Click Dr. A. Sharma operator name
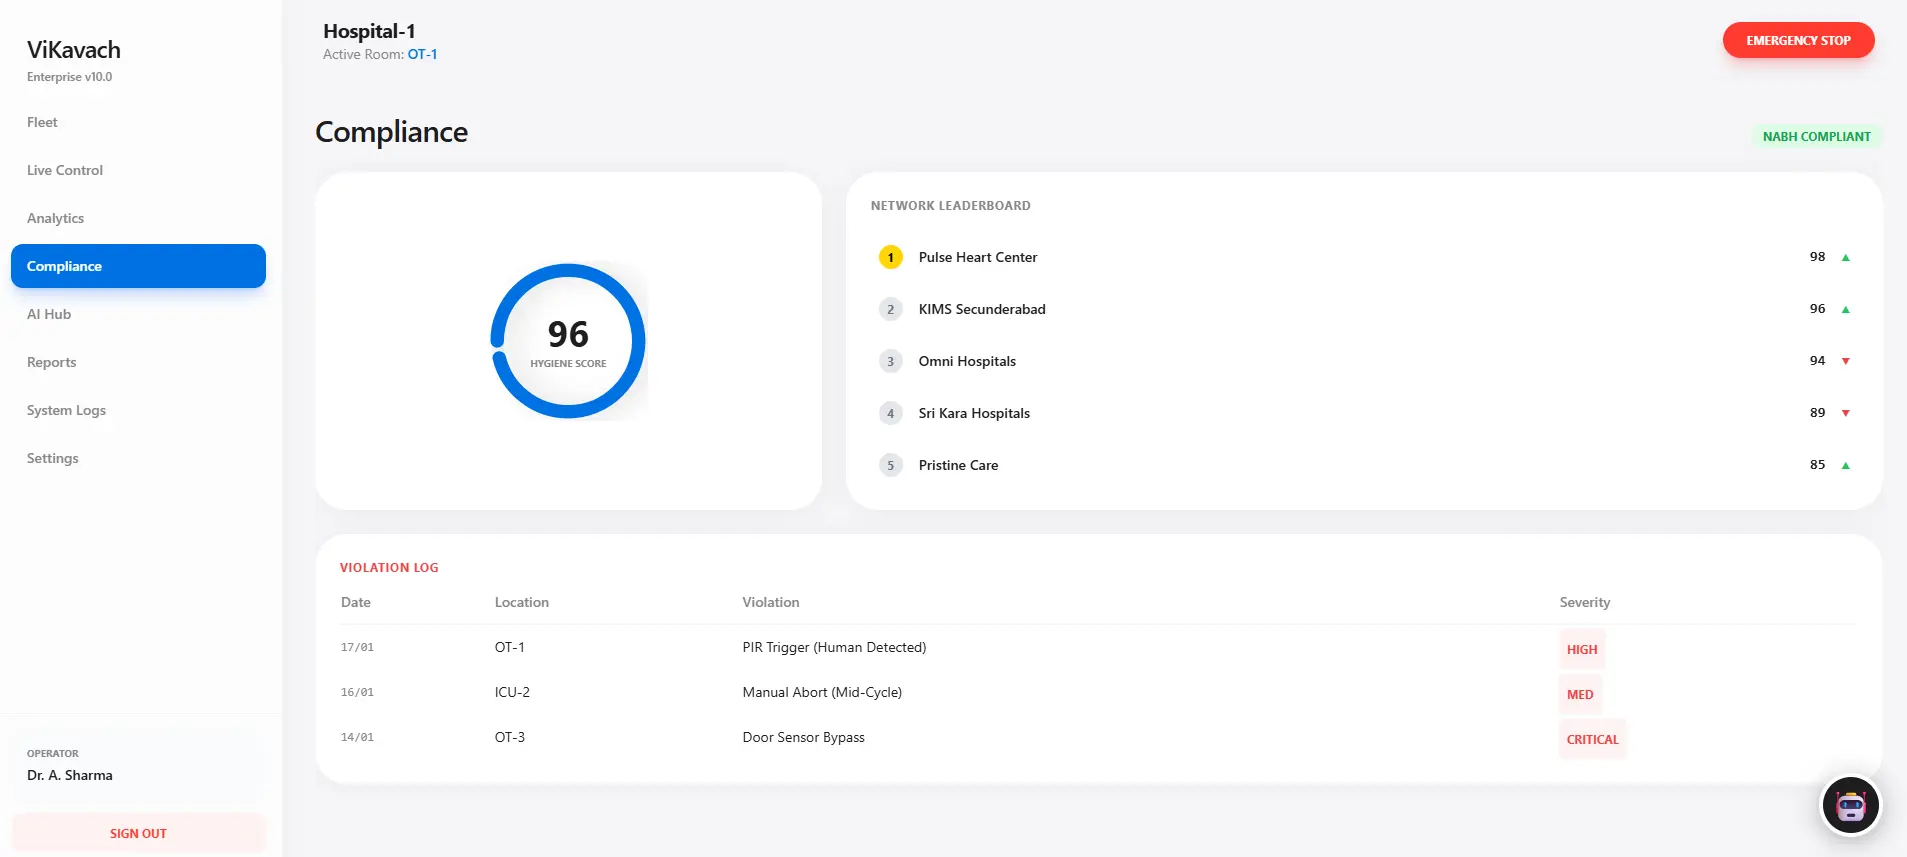 (70, 775)
